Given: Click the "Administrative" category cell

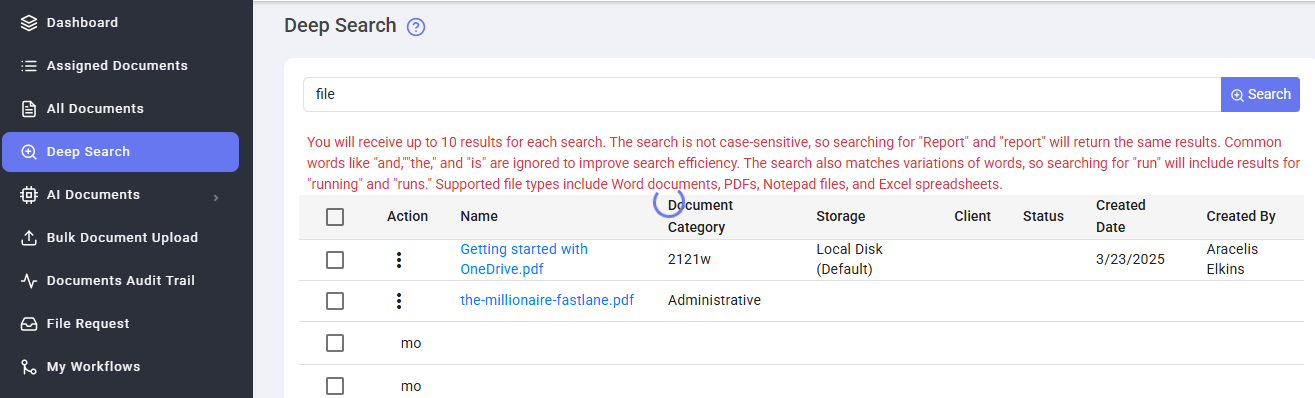Looking at the screenshot, I should click(714, 300).
